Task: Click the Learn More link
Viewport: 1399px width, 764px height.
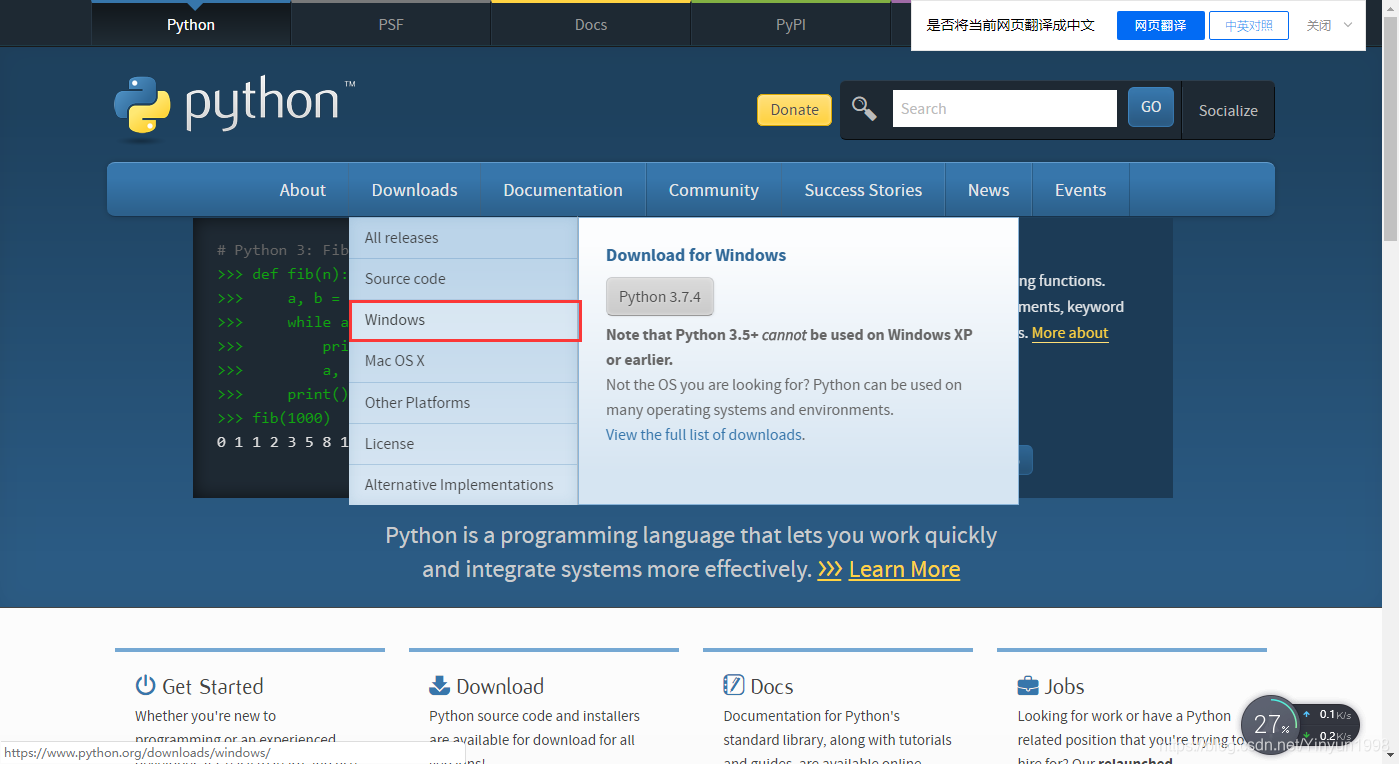Action: [x=904, y=569]
